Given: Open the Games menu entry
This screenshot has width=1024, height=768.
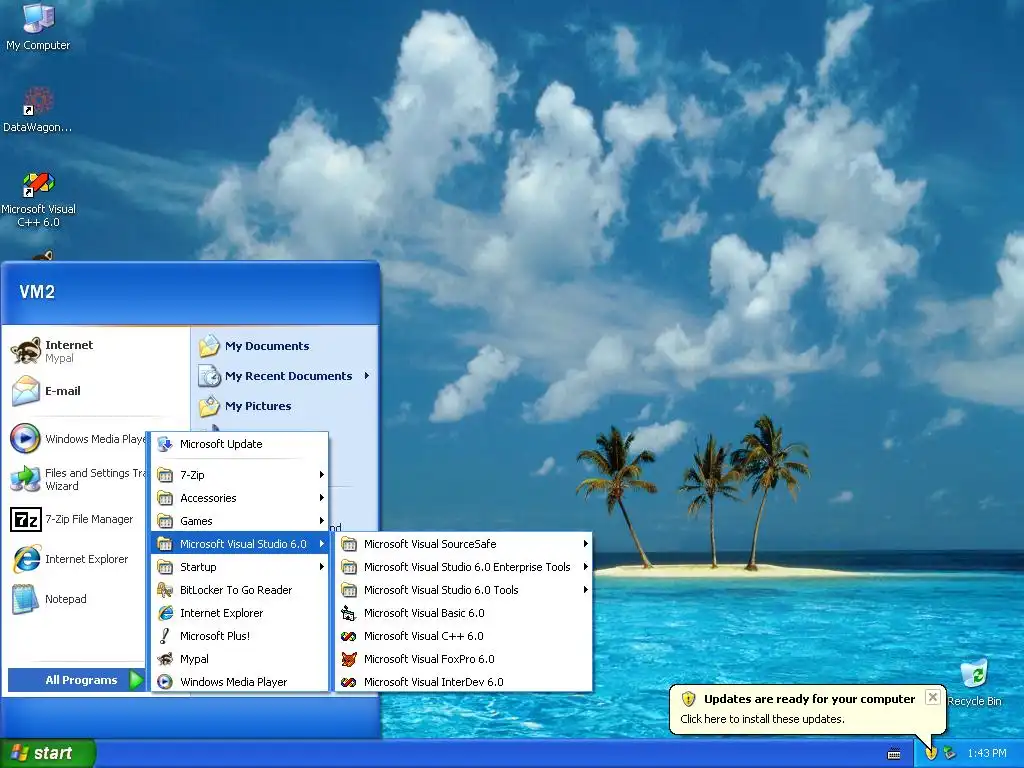Looking at the screenshot, I should [x=240, y=520].
